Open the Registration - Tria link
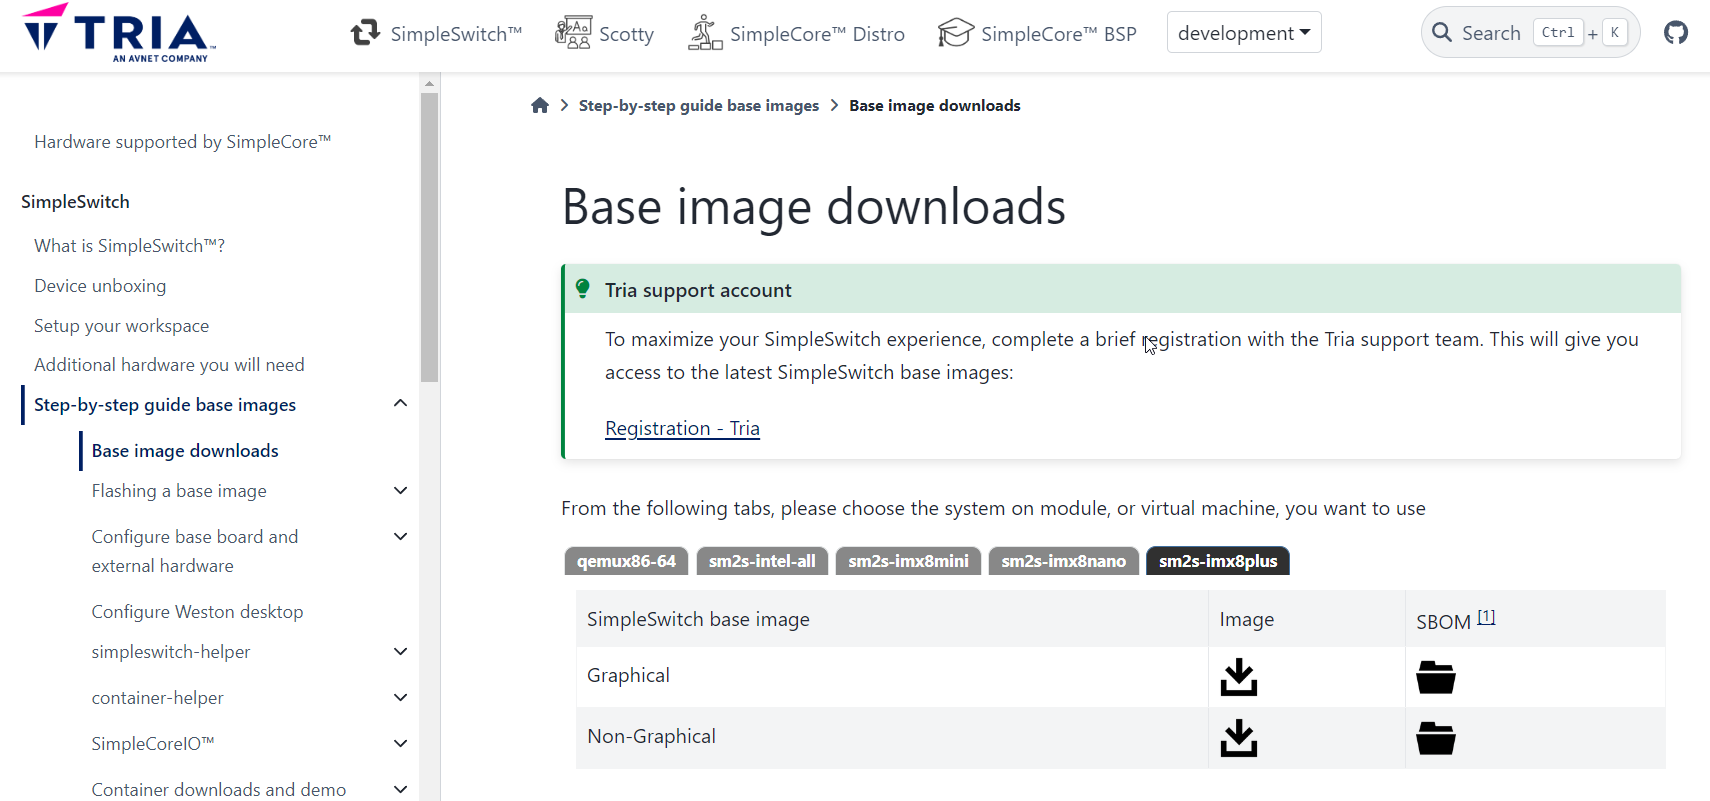 click(x=682, y=428)
